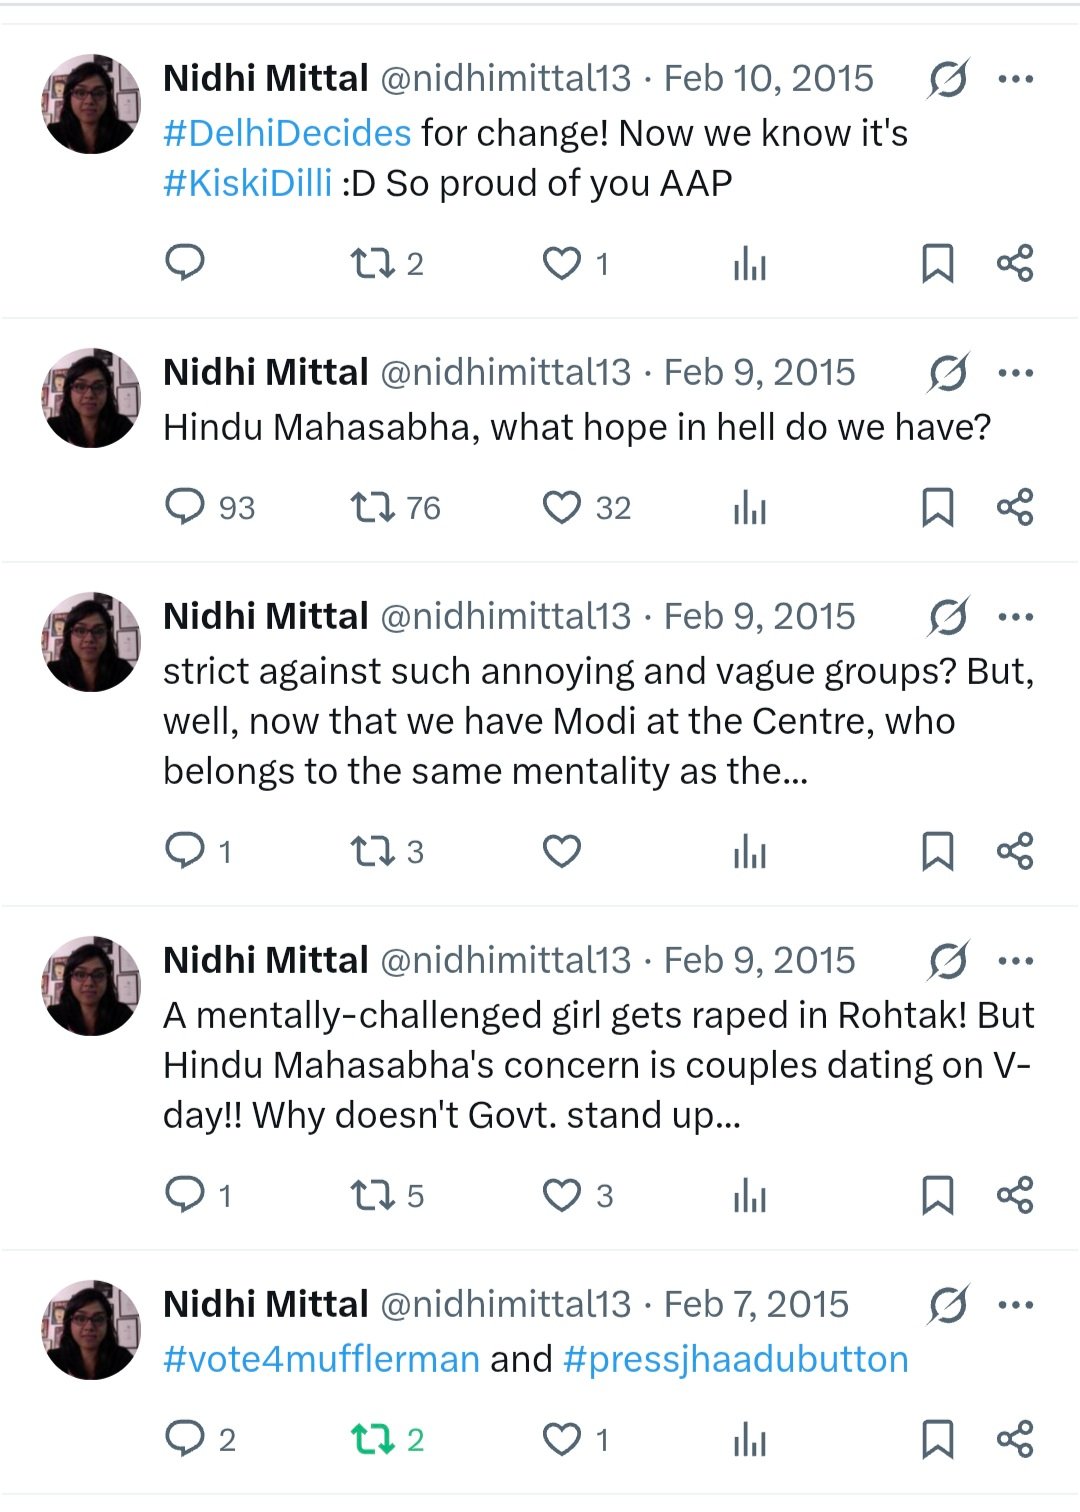Image resolution: width=1080 pixels, height=1512 pixels.
Task: Share the #vote4mufflerman tweet
Action: click(1014, 1439)
